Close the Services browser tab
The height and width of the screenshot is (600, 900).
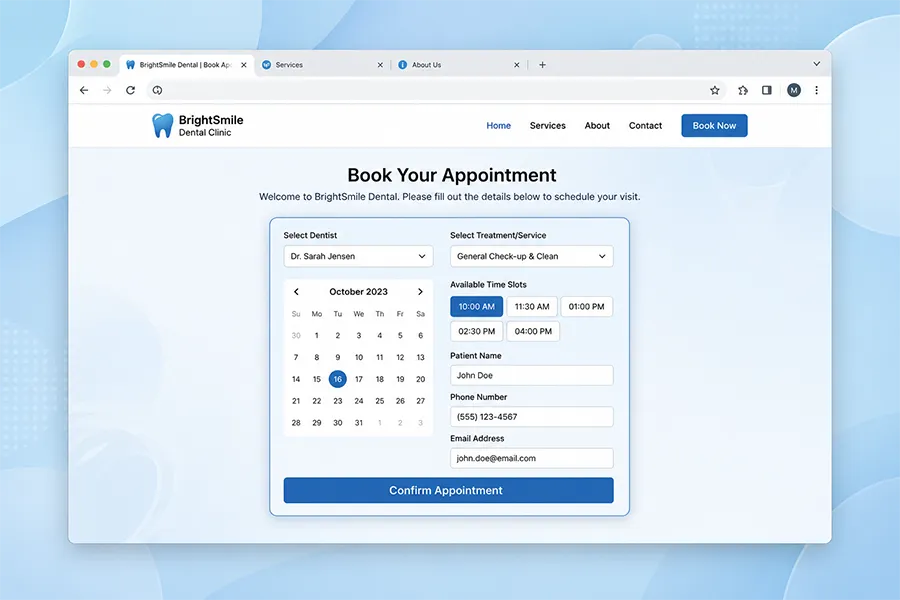[x=380, y=65]
